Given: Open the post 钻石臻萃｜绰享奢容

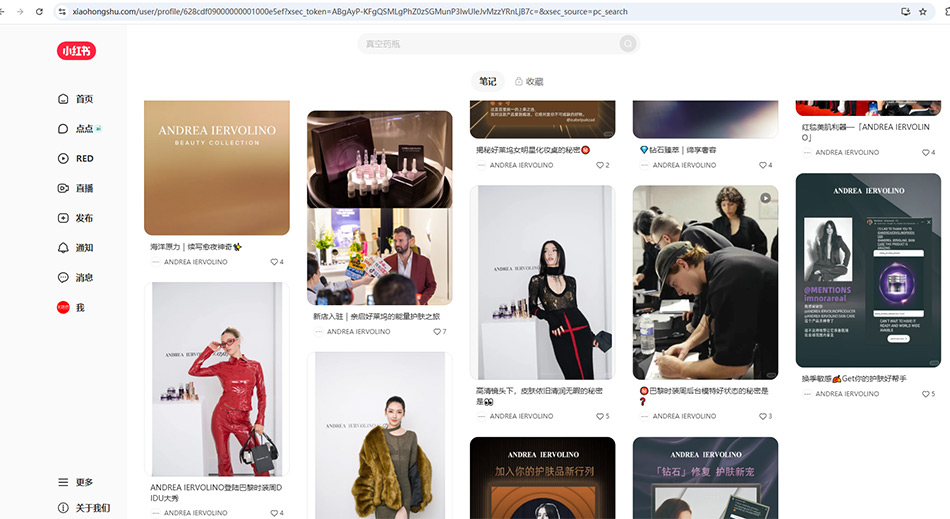Looking at the screenshot, I should pyautogui.click(x=678, y=150).
